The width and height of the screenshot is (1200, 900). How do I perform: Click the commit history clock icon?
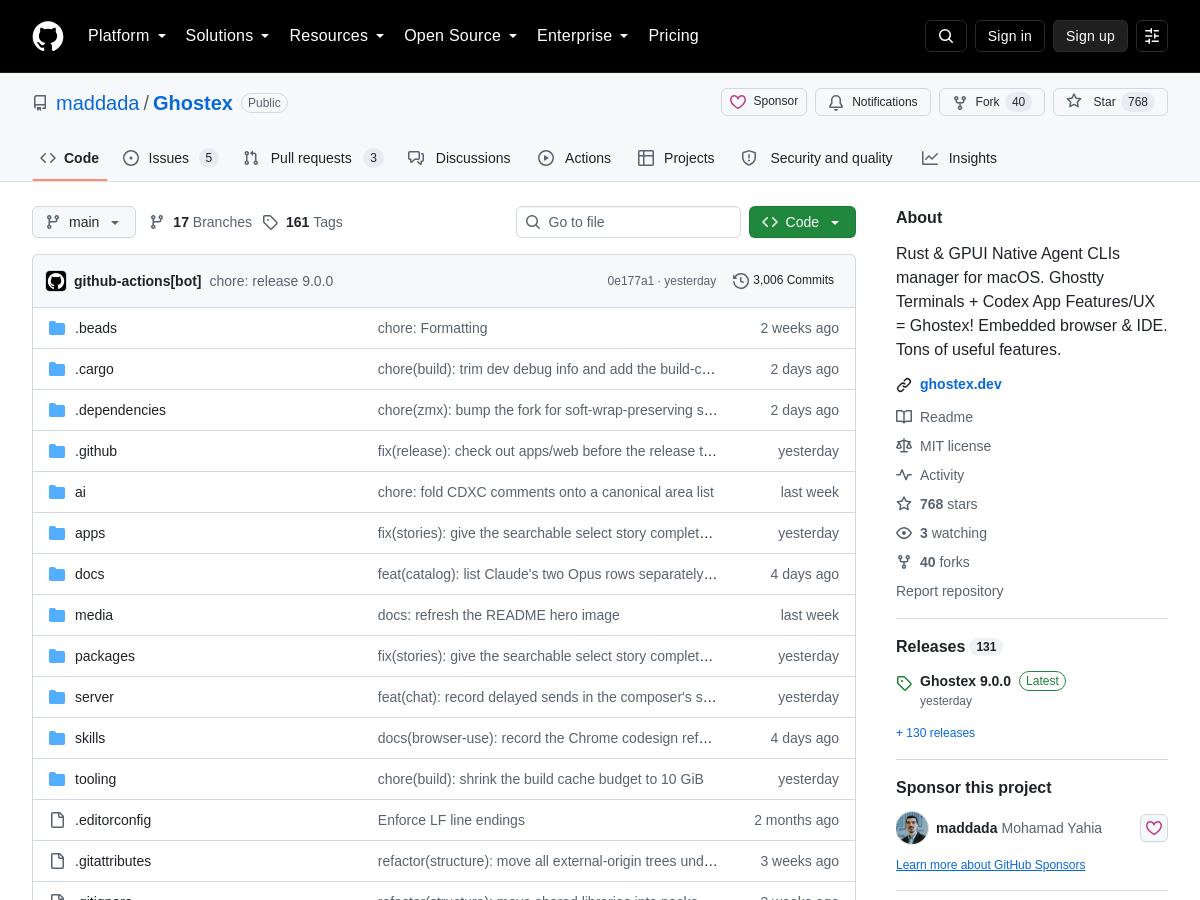pos(741,281)
